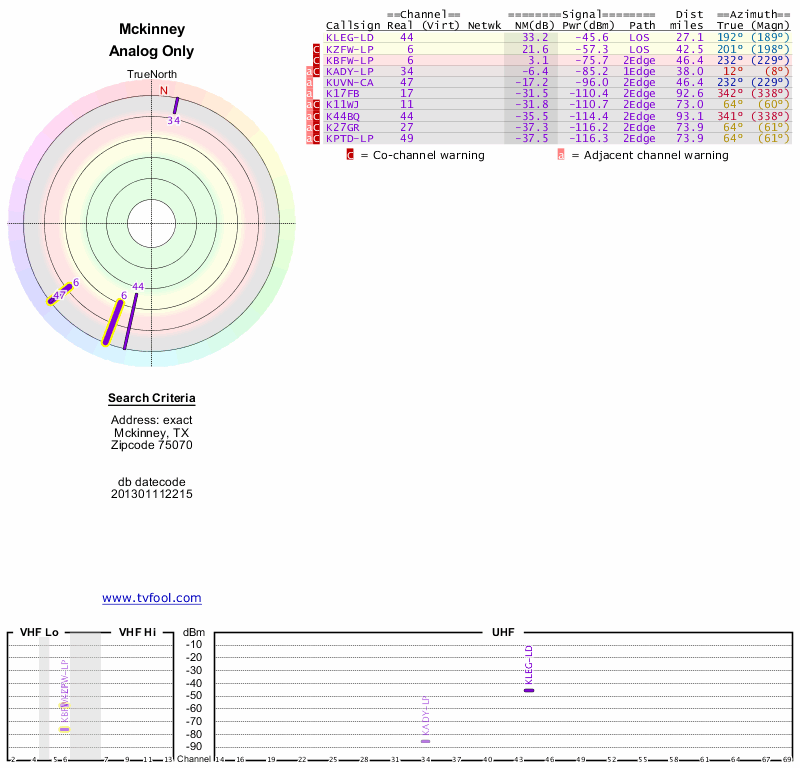Click the adjacent channel warning icon beside K17FB
Viewport: 800px width, 768px height.
point(309,93)
